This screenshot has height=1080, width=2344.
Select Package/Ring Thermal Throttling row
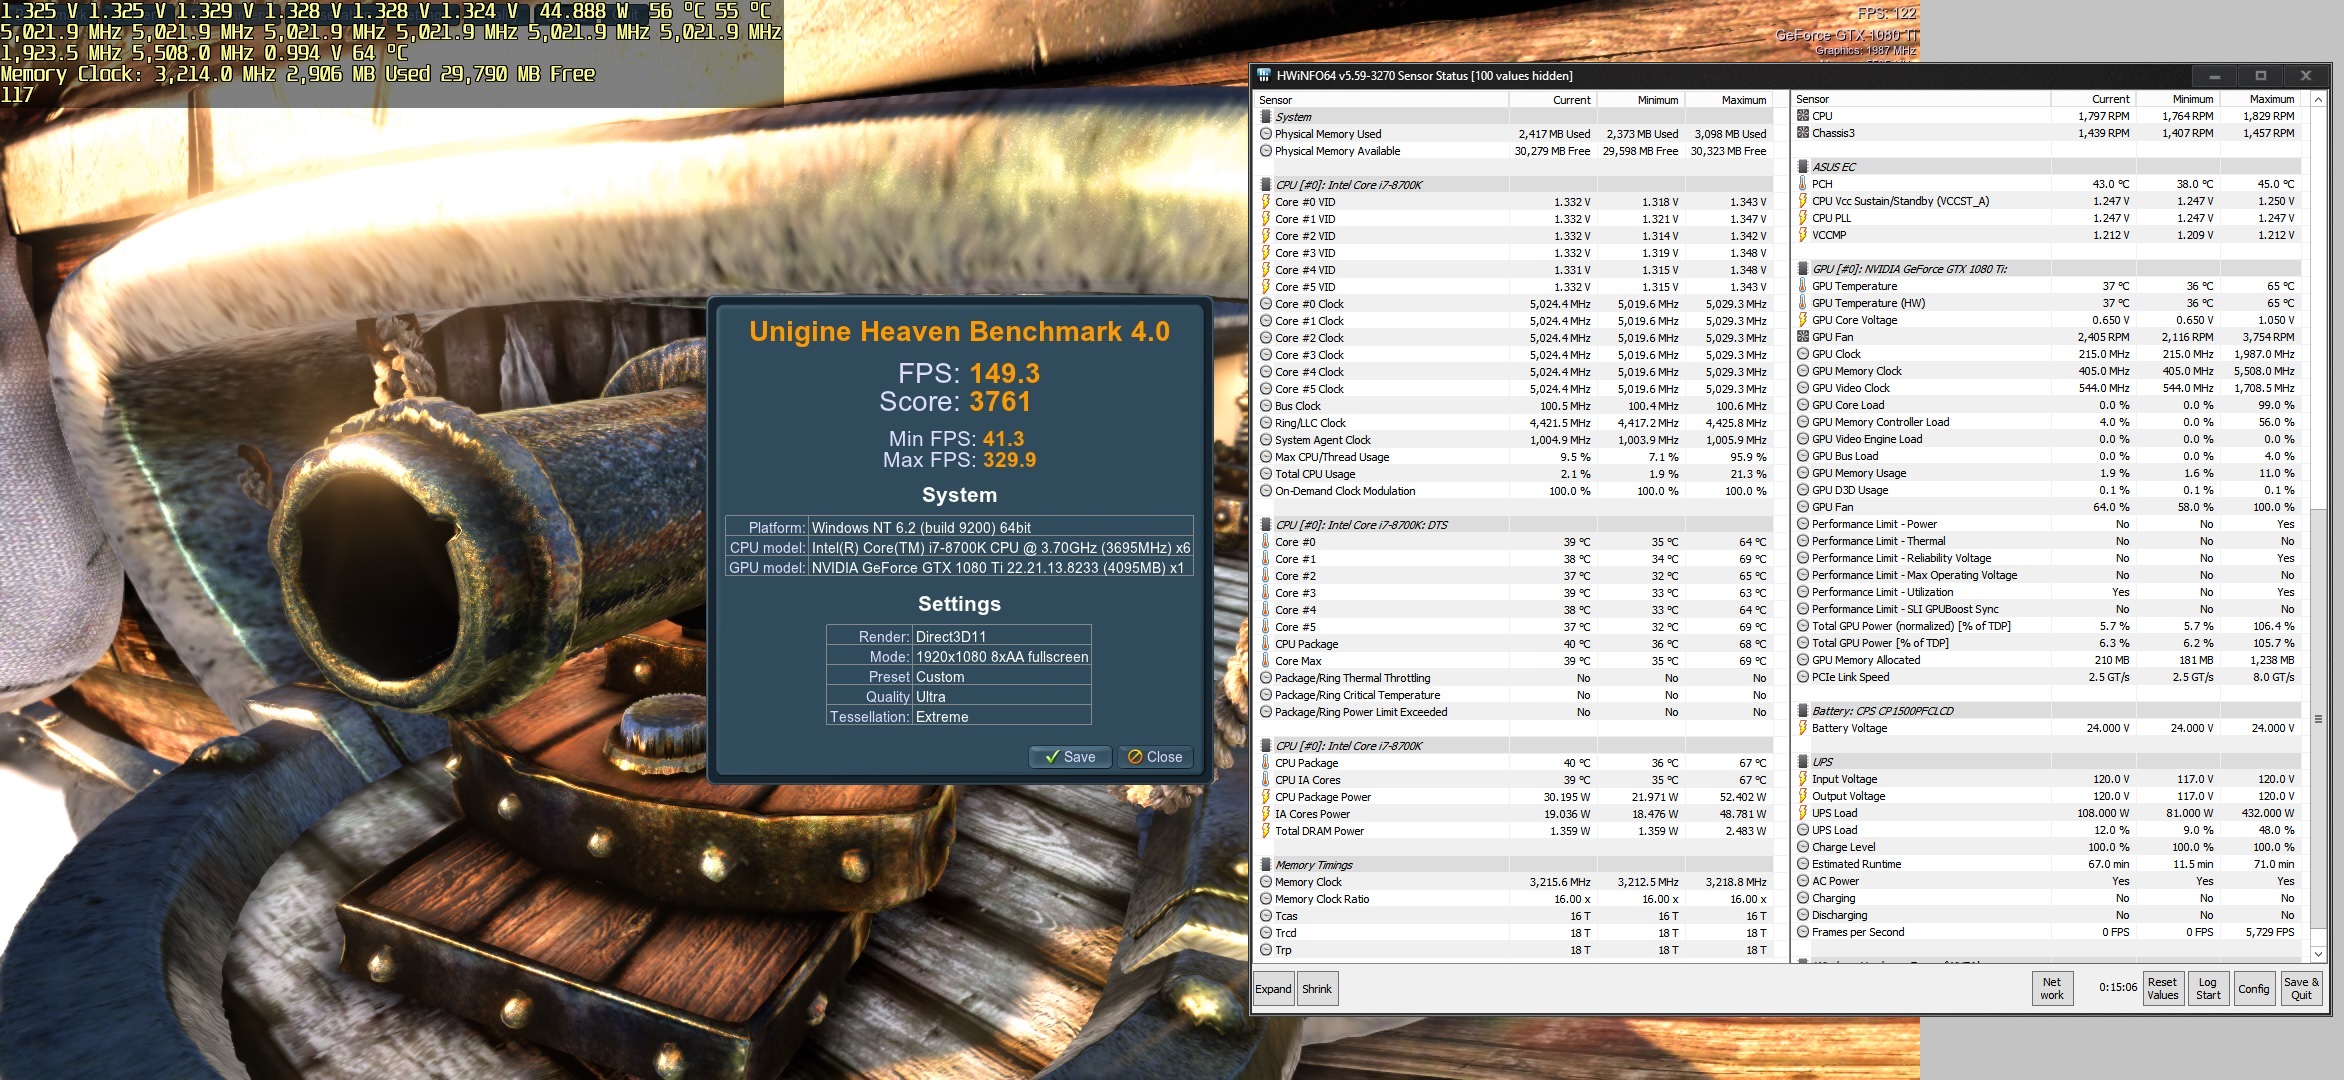point(1514,678)
